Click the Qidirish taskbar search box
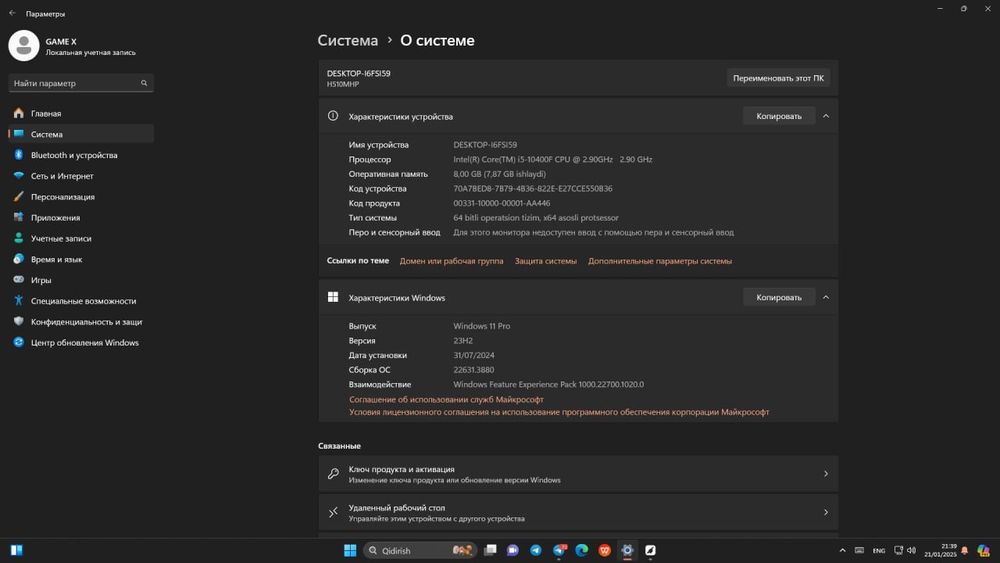This screenshot has width=1000, height=563. (420, 550)
